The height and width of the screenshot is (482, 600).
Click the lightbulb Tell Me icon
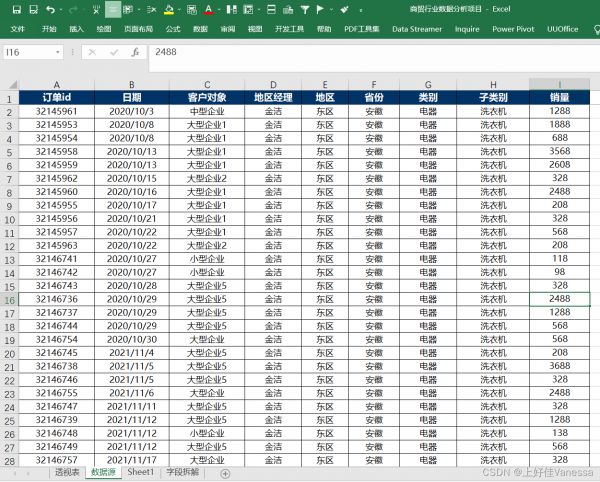coord(596,29)
